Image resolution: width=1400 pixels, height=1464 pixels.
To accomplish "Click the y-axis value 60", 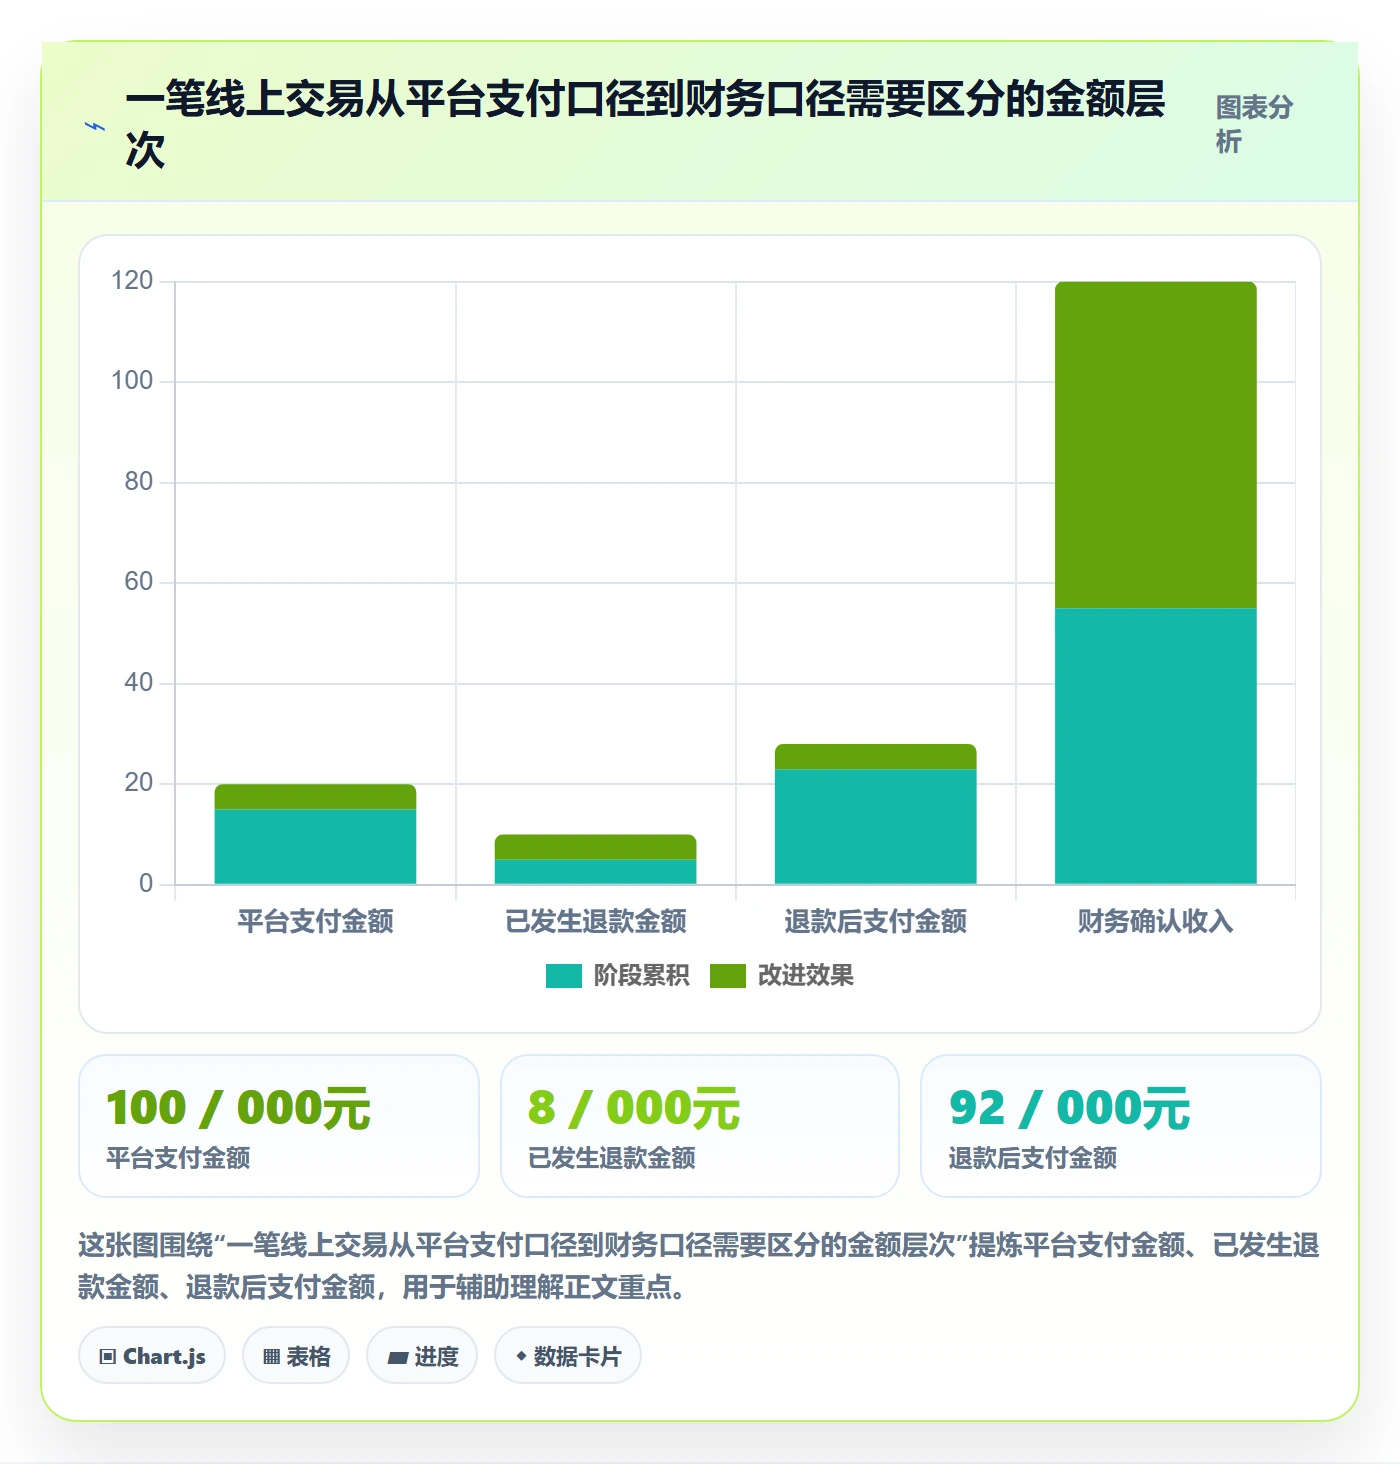I will (x=139, y=582).
